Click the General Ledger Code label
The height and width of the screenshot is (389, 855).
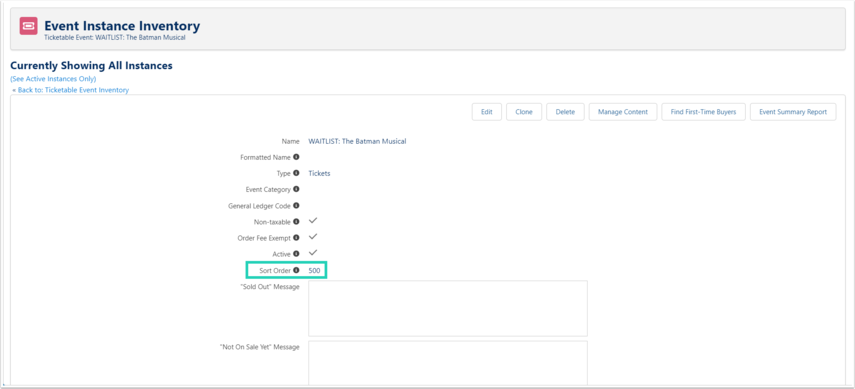(260, 206)
